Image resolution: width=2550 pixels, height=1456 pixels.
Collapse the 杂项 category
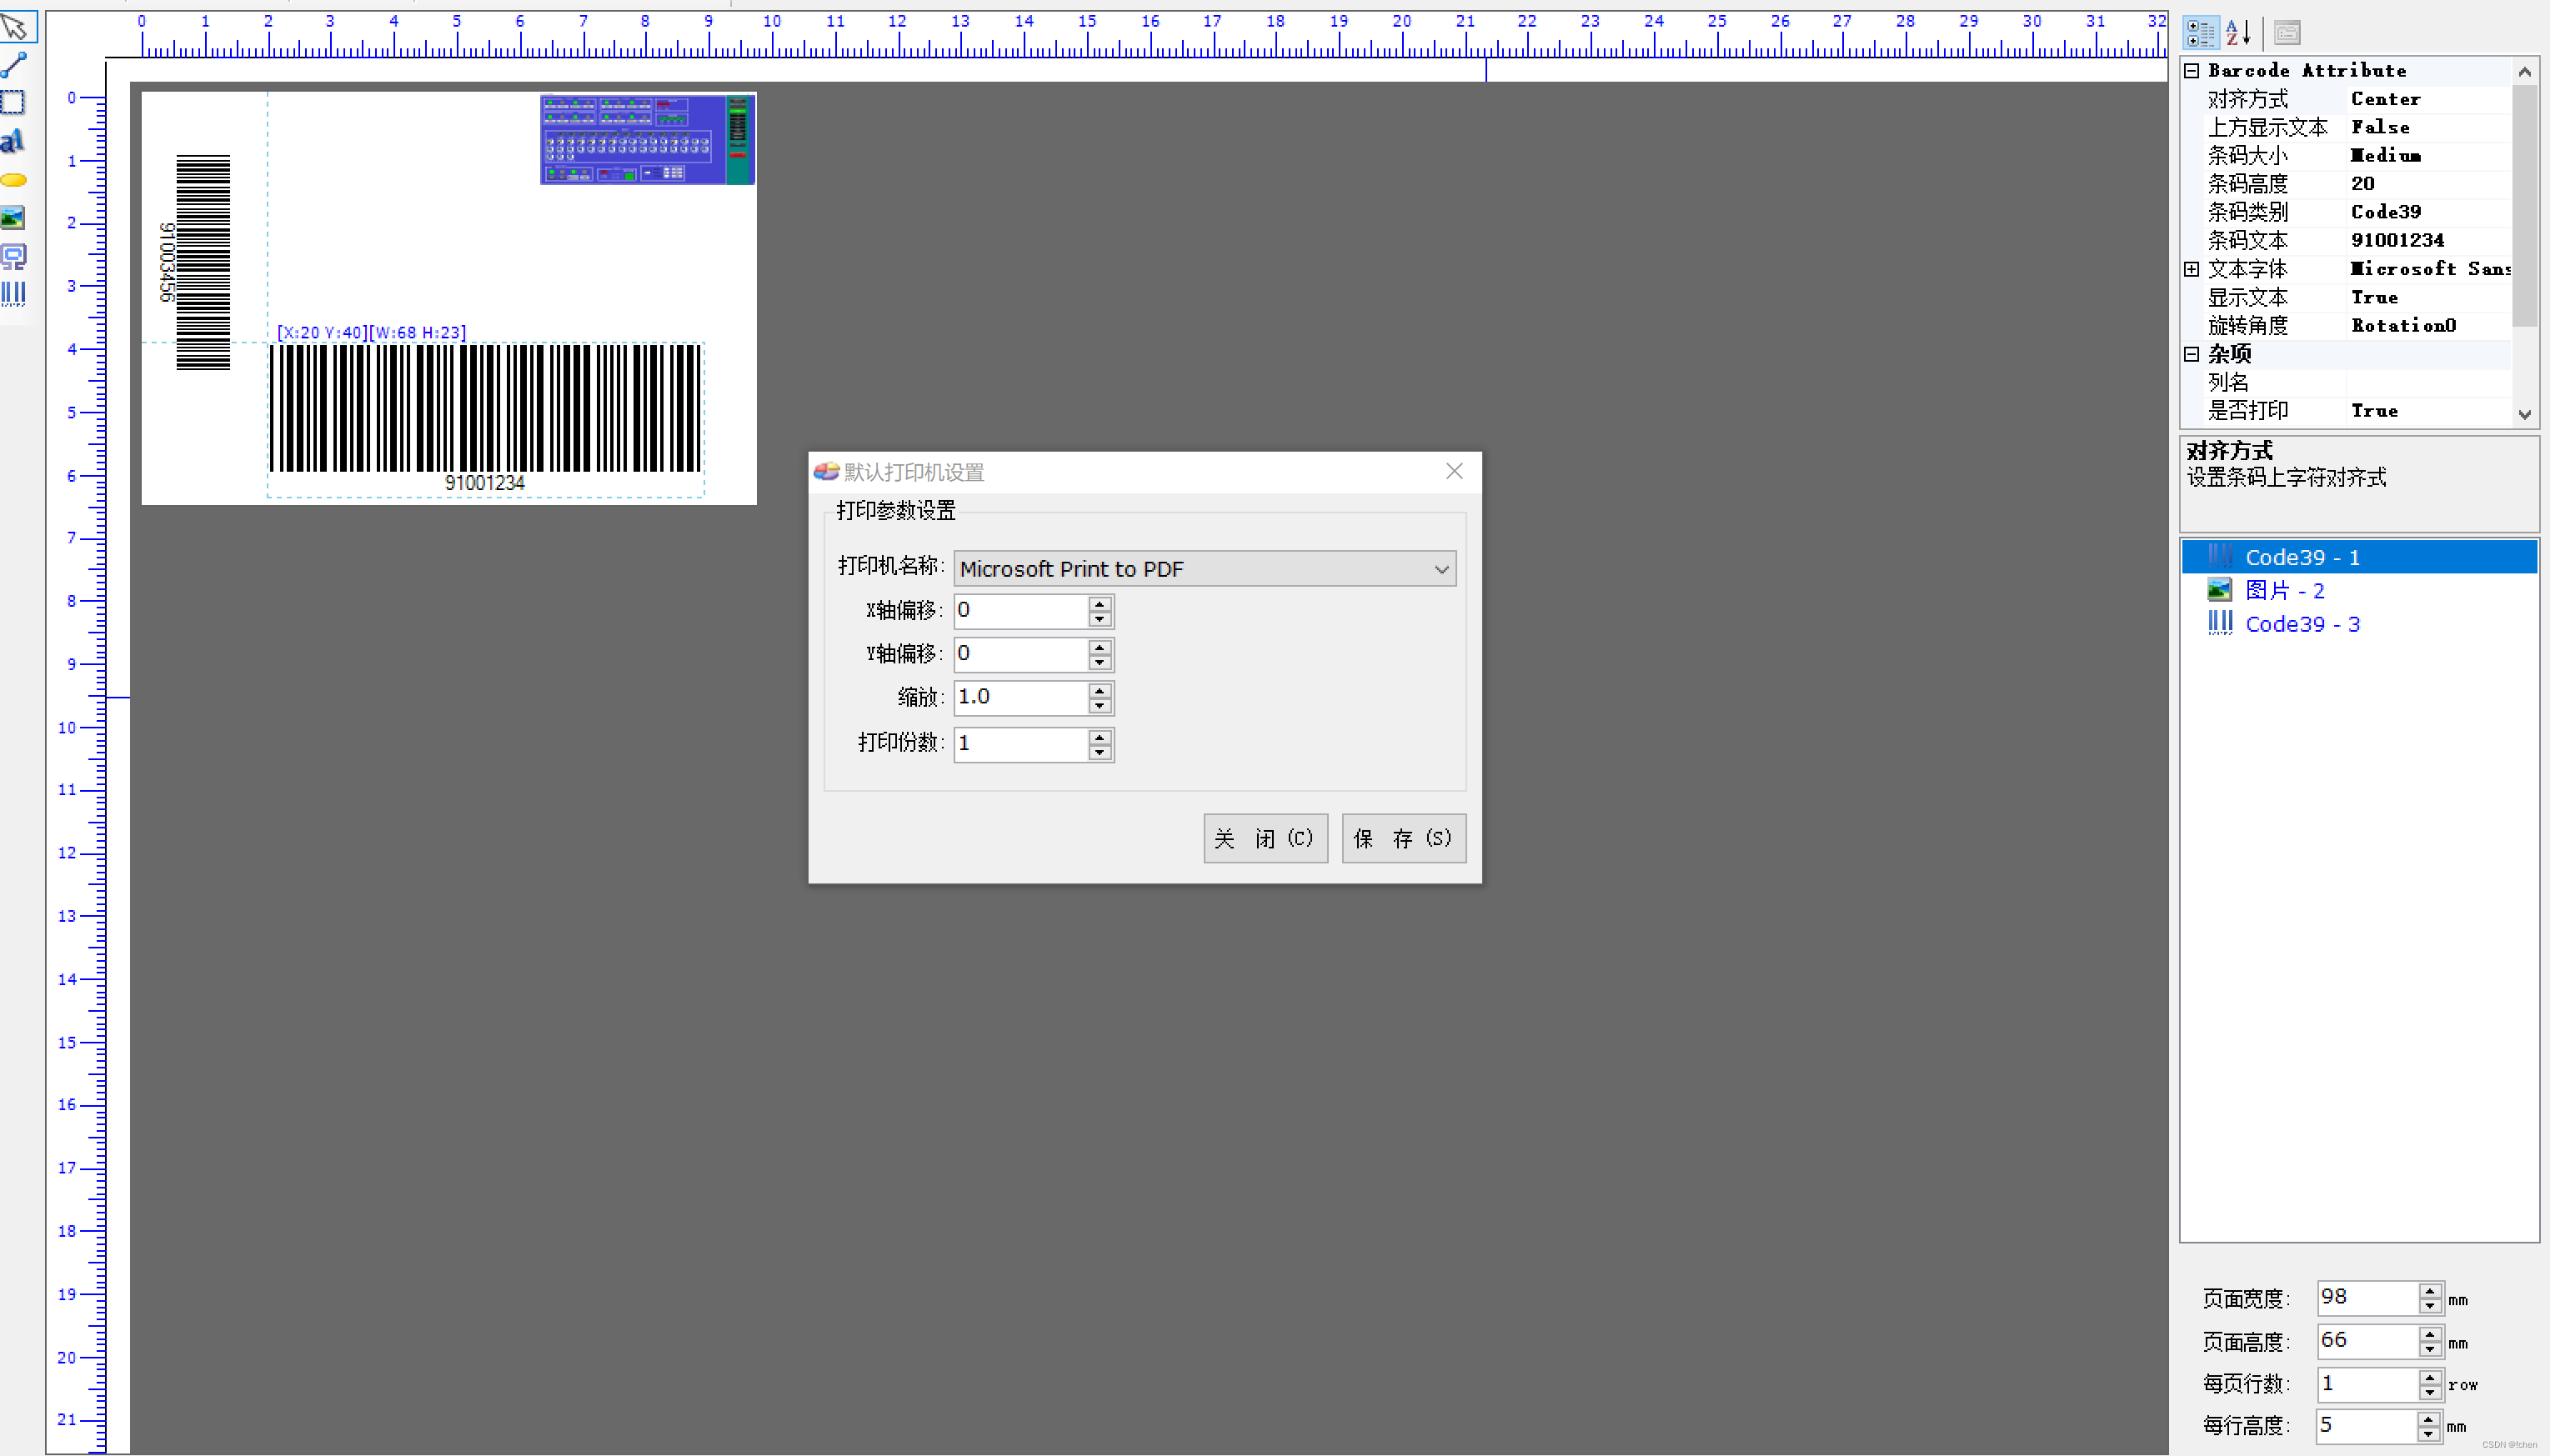click(x=2192, y=354)
